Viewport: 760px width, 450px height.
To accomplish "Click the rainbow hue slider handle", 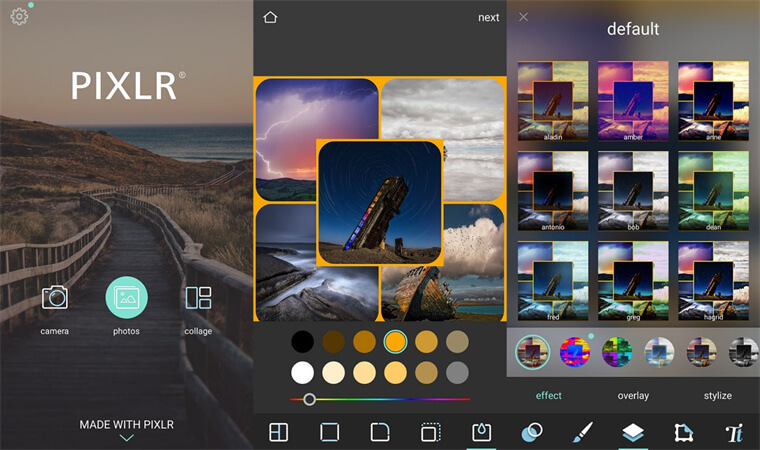I will (x=309, y=400).
